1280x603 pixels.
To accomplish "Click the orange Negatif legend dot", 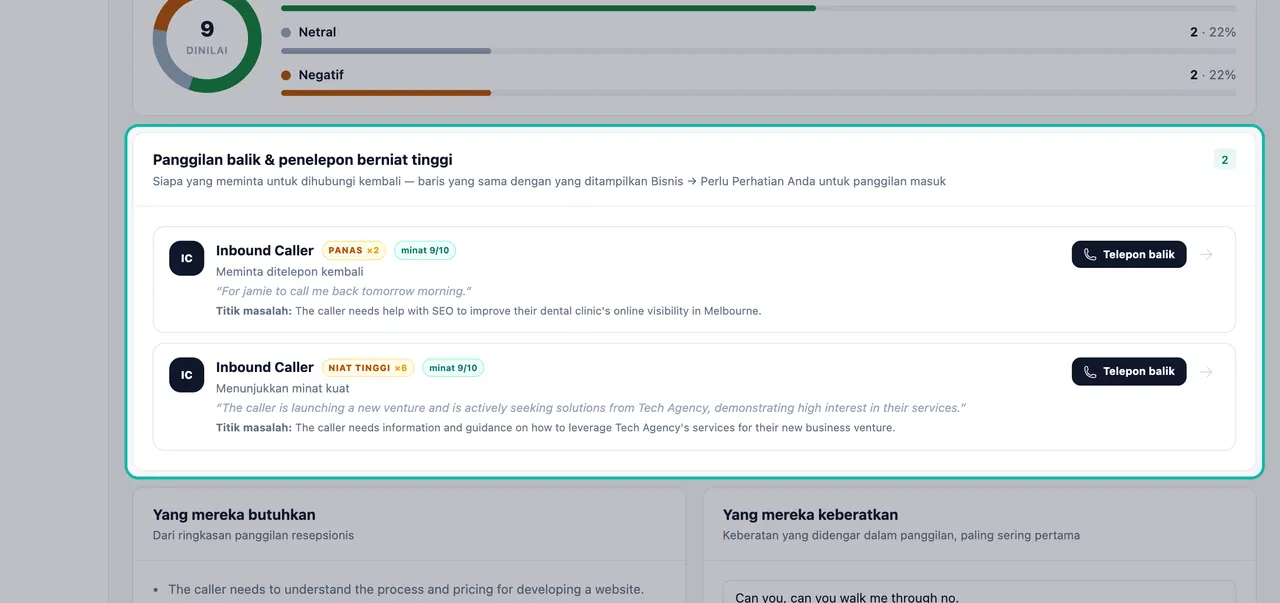I will [x=286, y=75].
